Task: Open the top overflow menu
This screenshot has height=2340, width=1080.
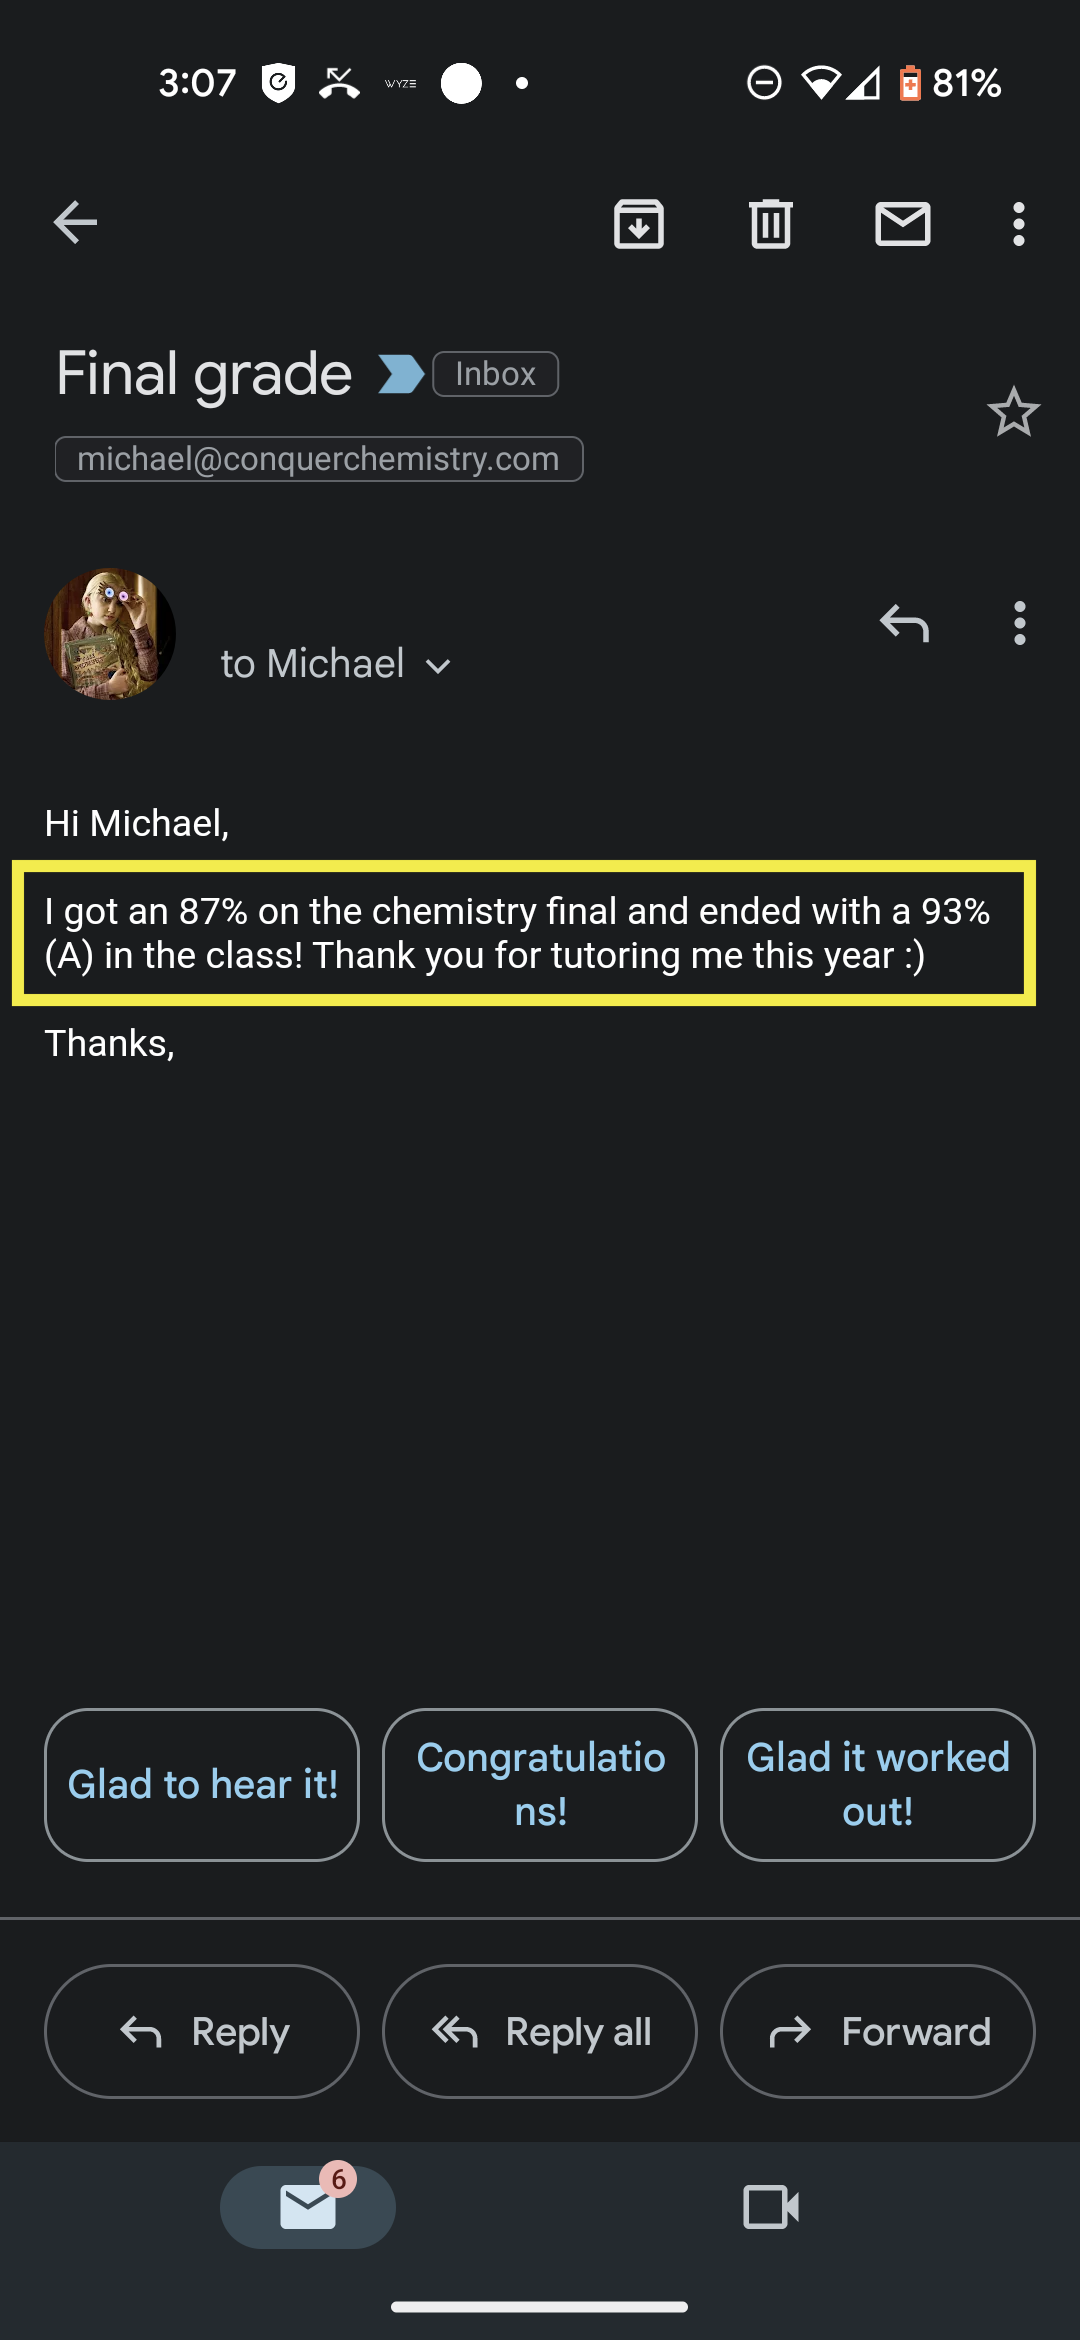Action: coord(1019,224)
